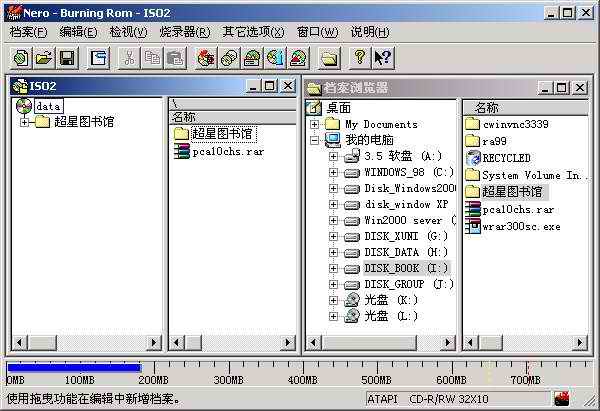Click right scroll arrow in browser file list
The width and height of the screenshot is (600, 411).
click(580, 342)
